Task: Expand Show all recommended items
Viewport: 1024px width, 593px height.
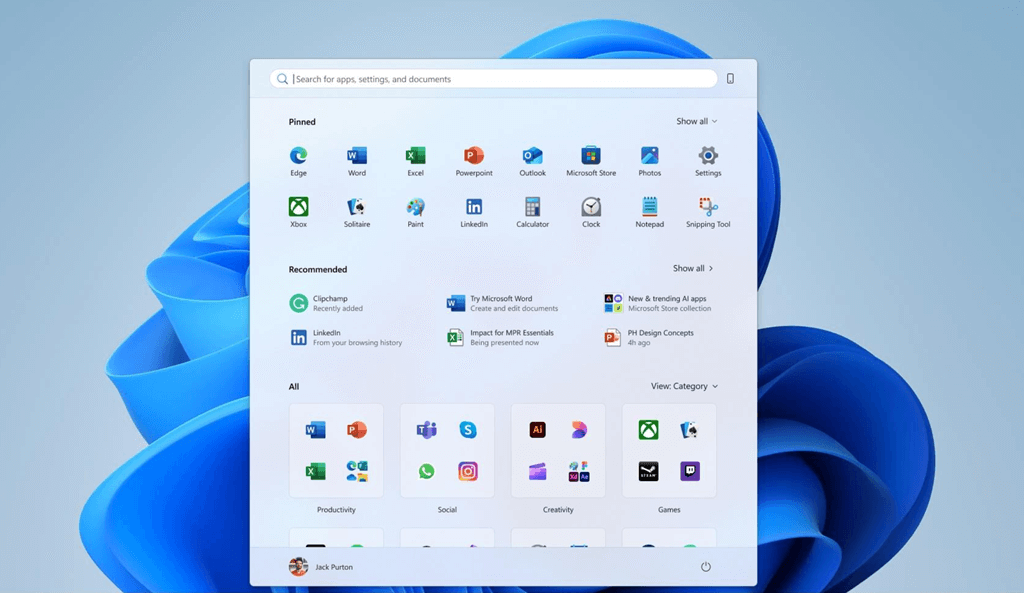Action: coord(692,268)
